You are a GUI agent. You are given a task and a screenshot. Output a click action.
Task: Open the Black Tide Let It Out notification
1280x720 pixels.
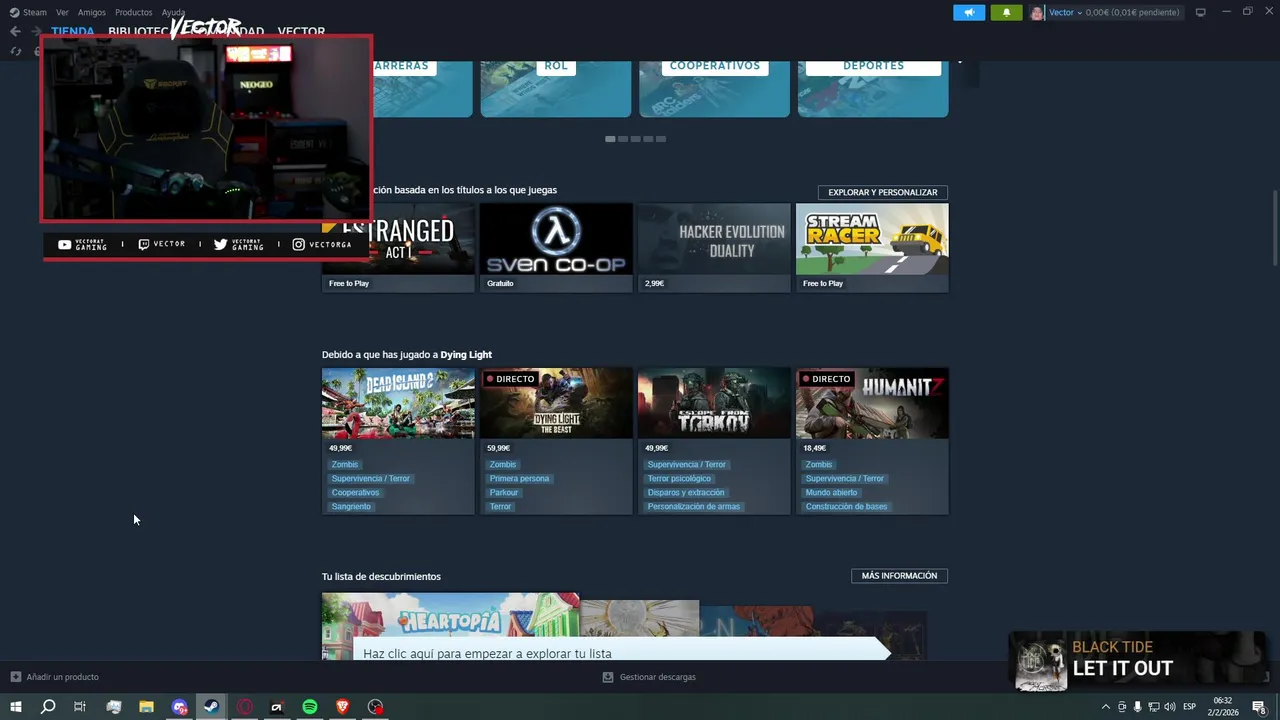point(1140,660)
